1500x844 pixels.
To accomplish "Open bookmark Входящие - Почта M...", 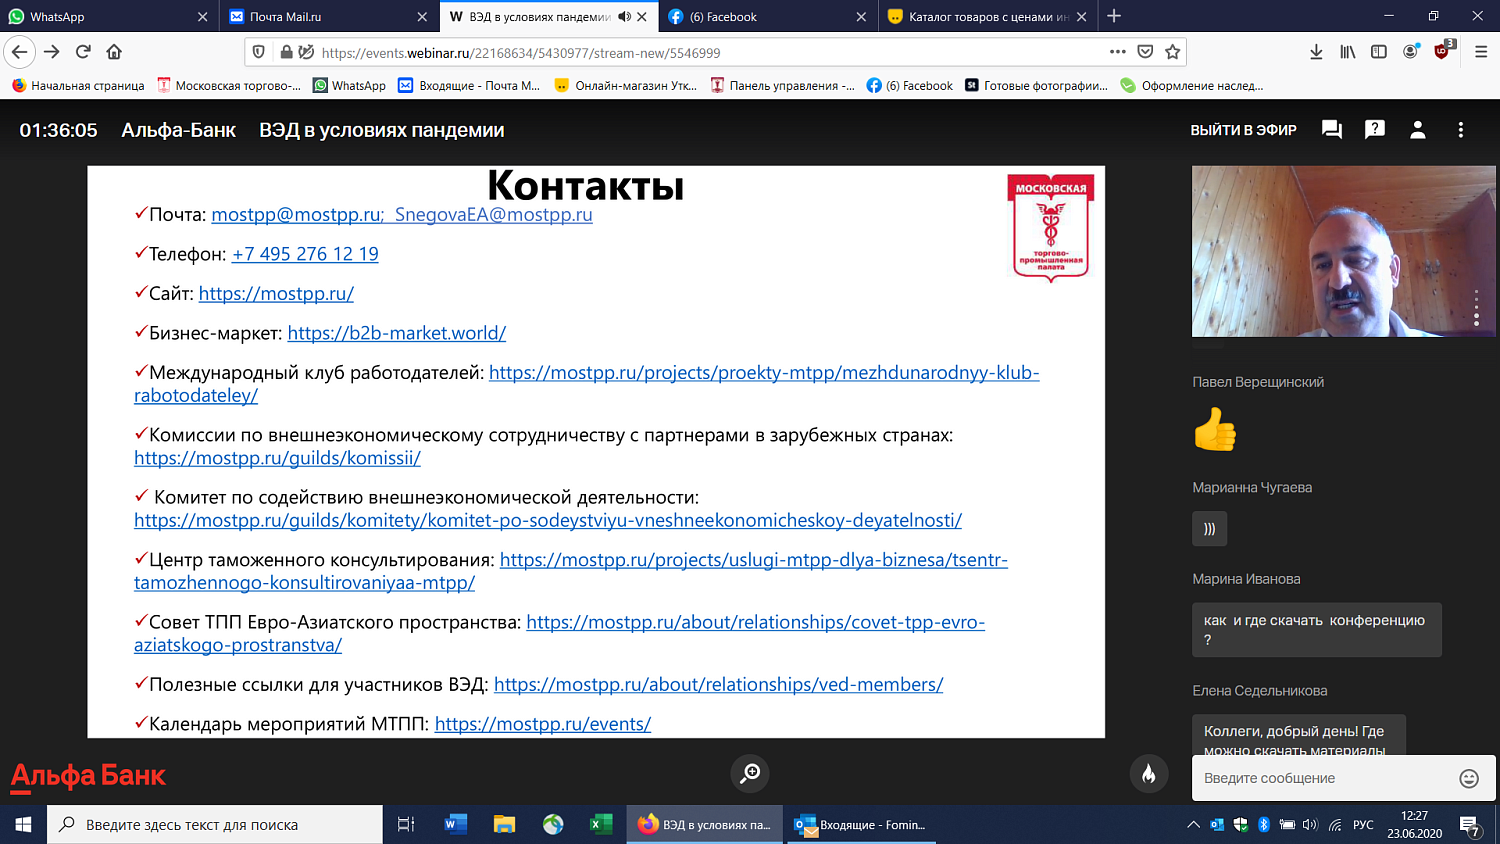I will (469, 86).
